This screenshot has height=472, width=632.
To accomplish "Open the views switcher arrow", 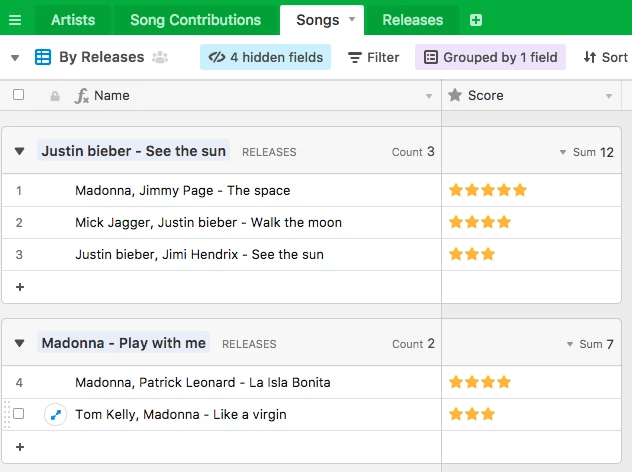I will 15,58.
